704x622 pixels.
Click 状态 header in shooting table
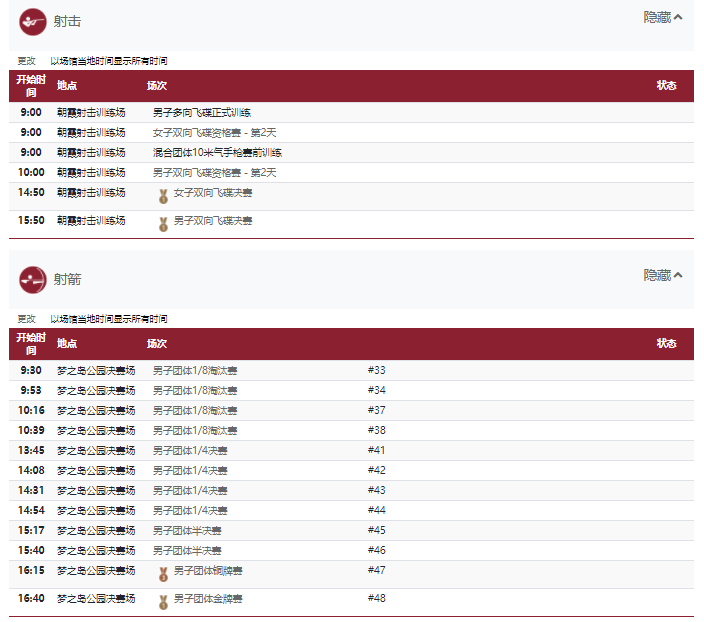point(666,86)
